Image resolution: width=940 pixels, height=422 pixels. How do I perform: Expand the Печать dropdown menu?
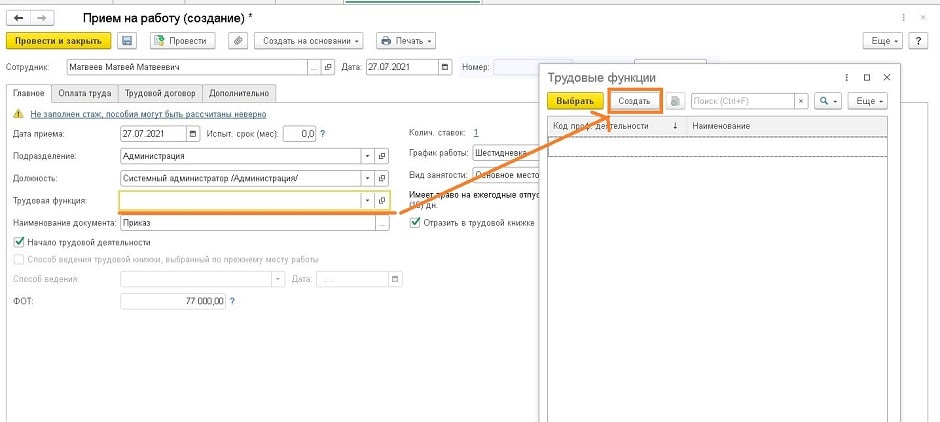[x=406, y=41]
